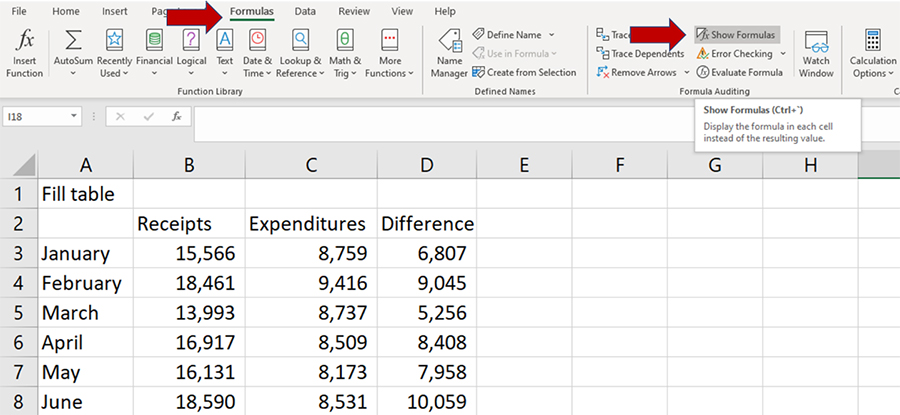
Task: Select the cell with 18,590
Action: 189,401
